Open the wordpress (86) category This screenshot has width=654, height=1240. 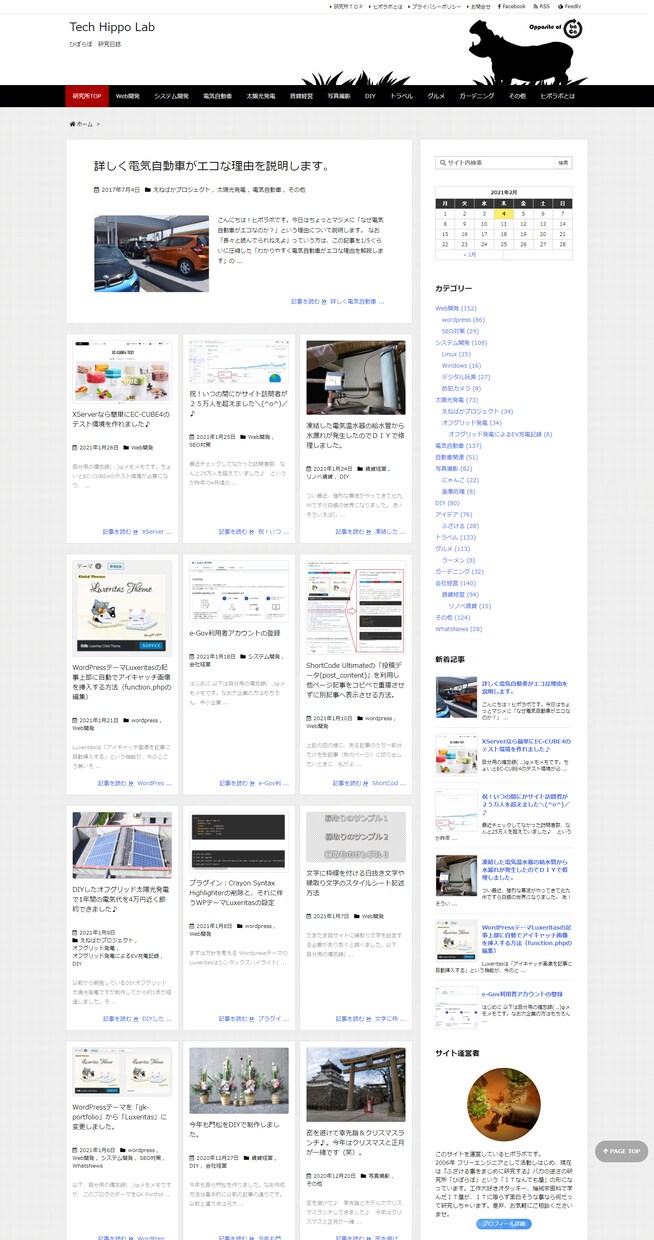(x=463, y=320)
